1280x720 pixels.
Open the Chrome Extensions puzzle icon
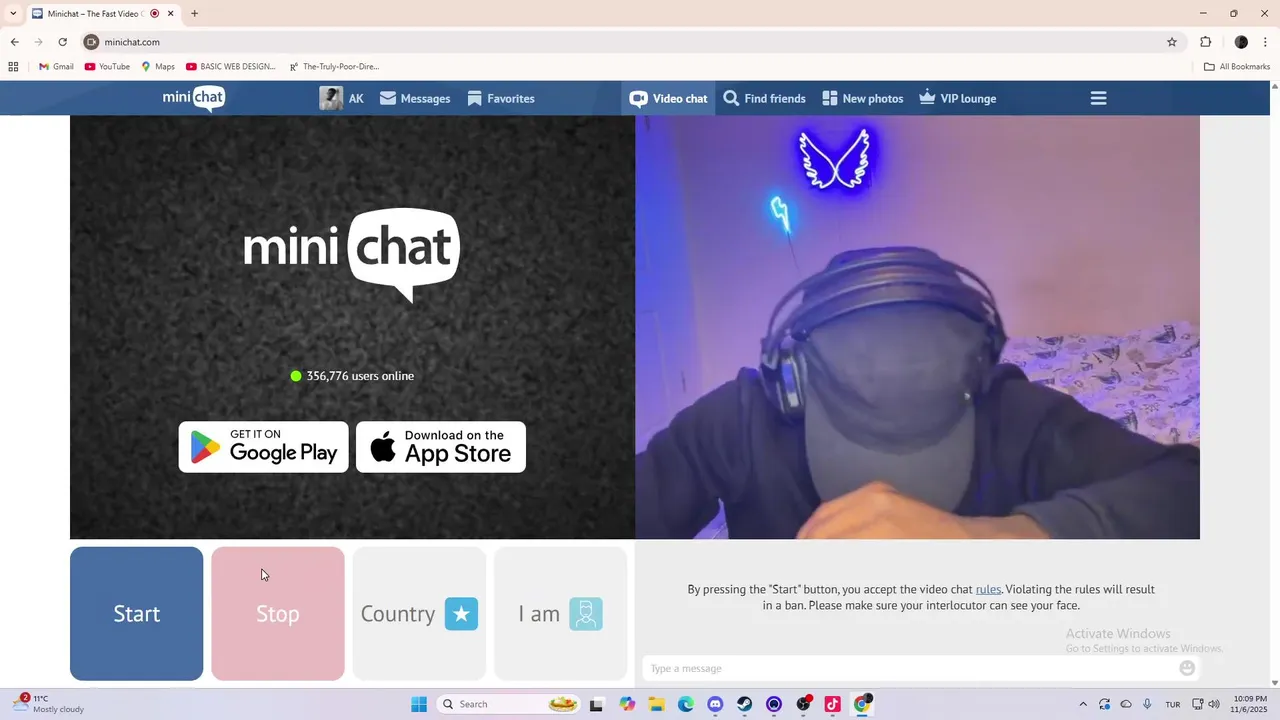[1205, 42]
